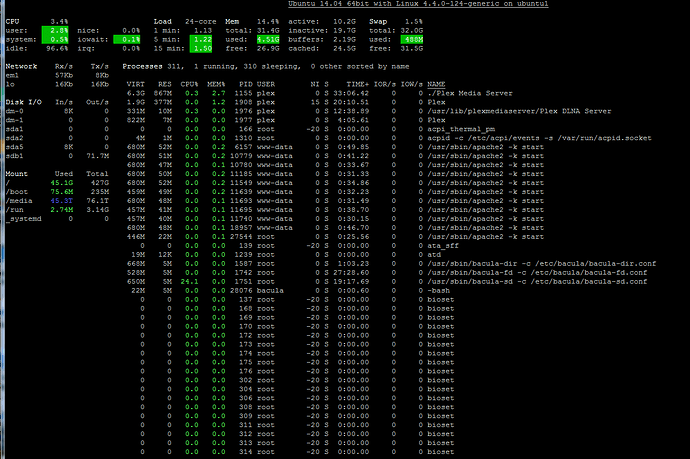Click PID 137 in the bioset row
The image size is (690, 459).
tap(246, 299)
